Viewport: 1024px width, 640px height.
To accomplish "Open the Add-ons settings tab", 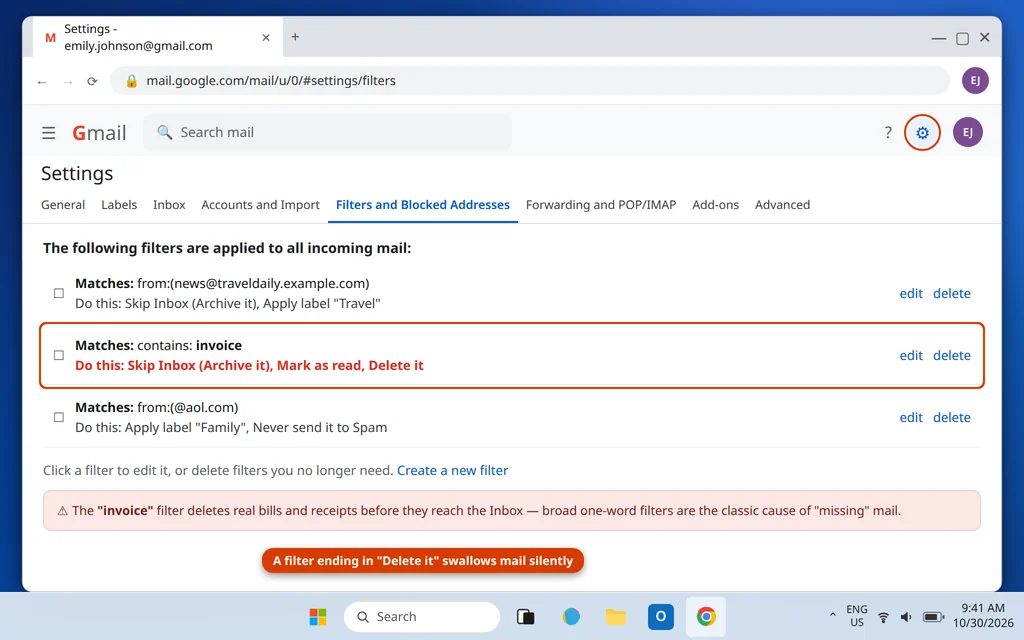I will coord(715,205).
